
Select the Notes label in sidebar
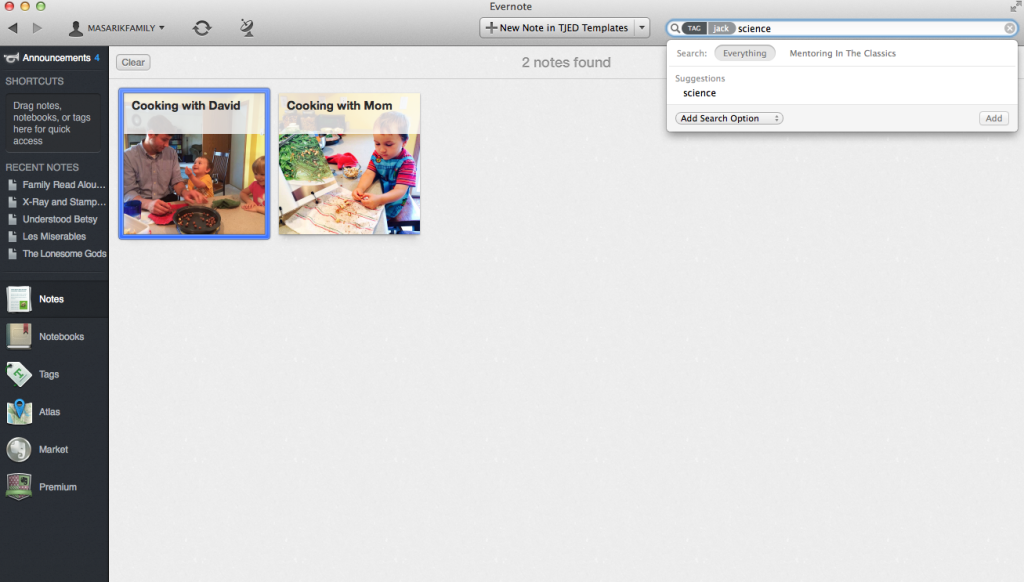coord(52,299)
